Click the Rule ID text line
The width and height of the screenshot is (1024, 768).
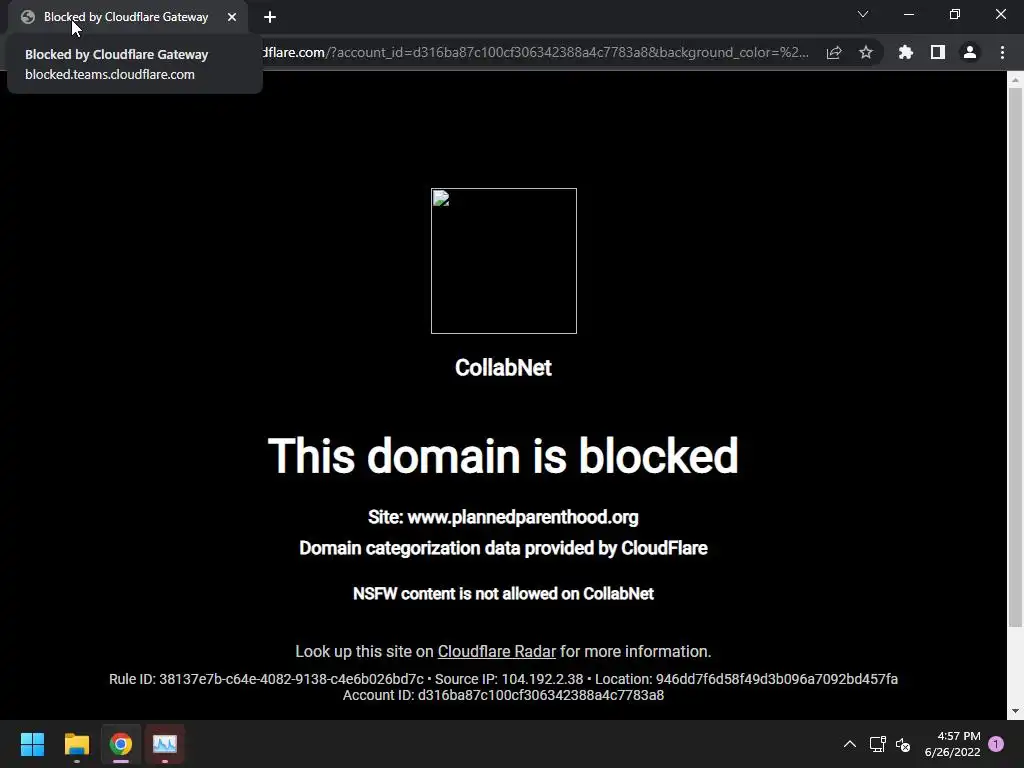tap(503, 679)
